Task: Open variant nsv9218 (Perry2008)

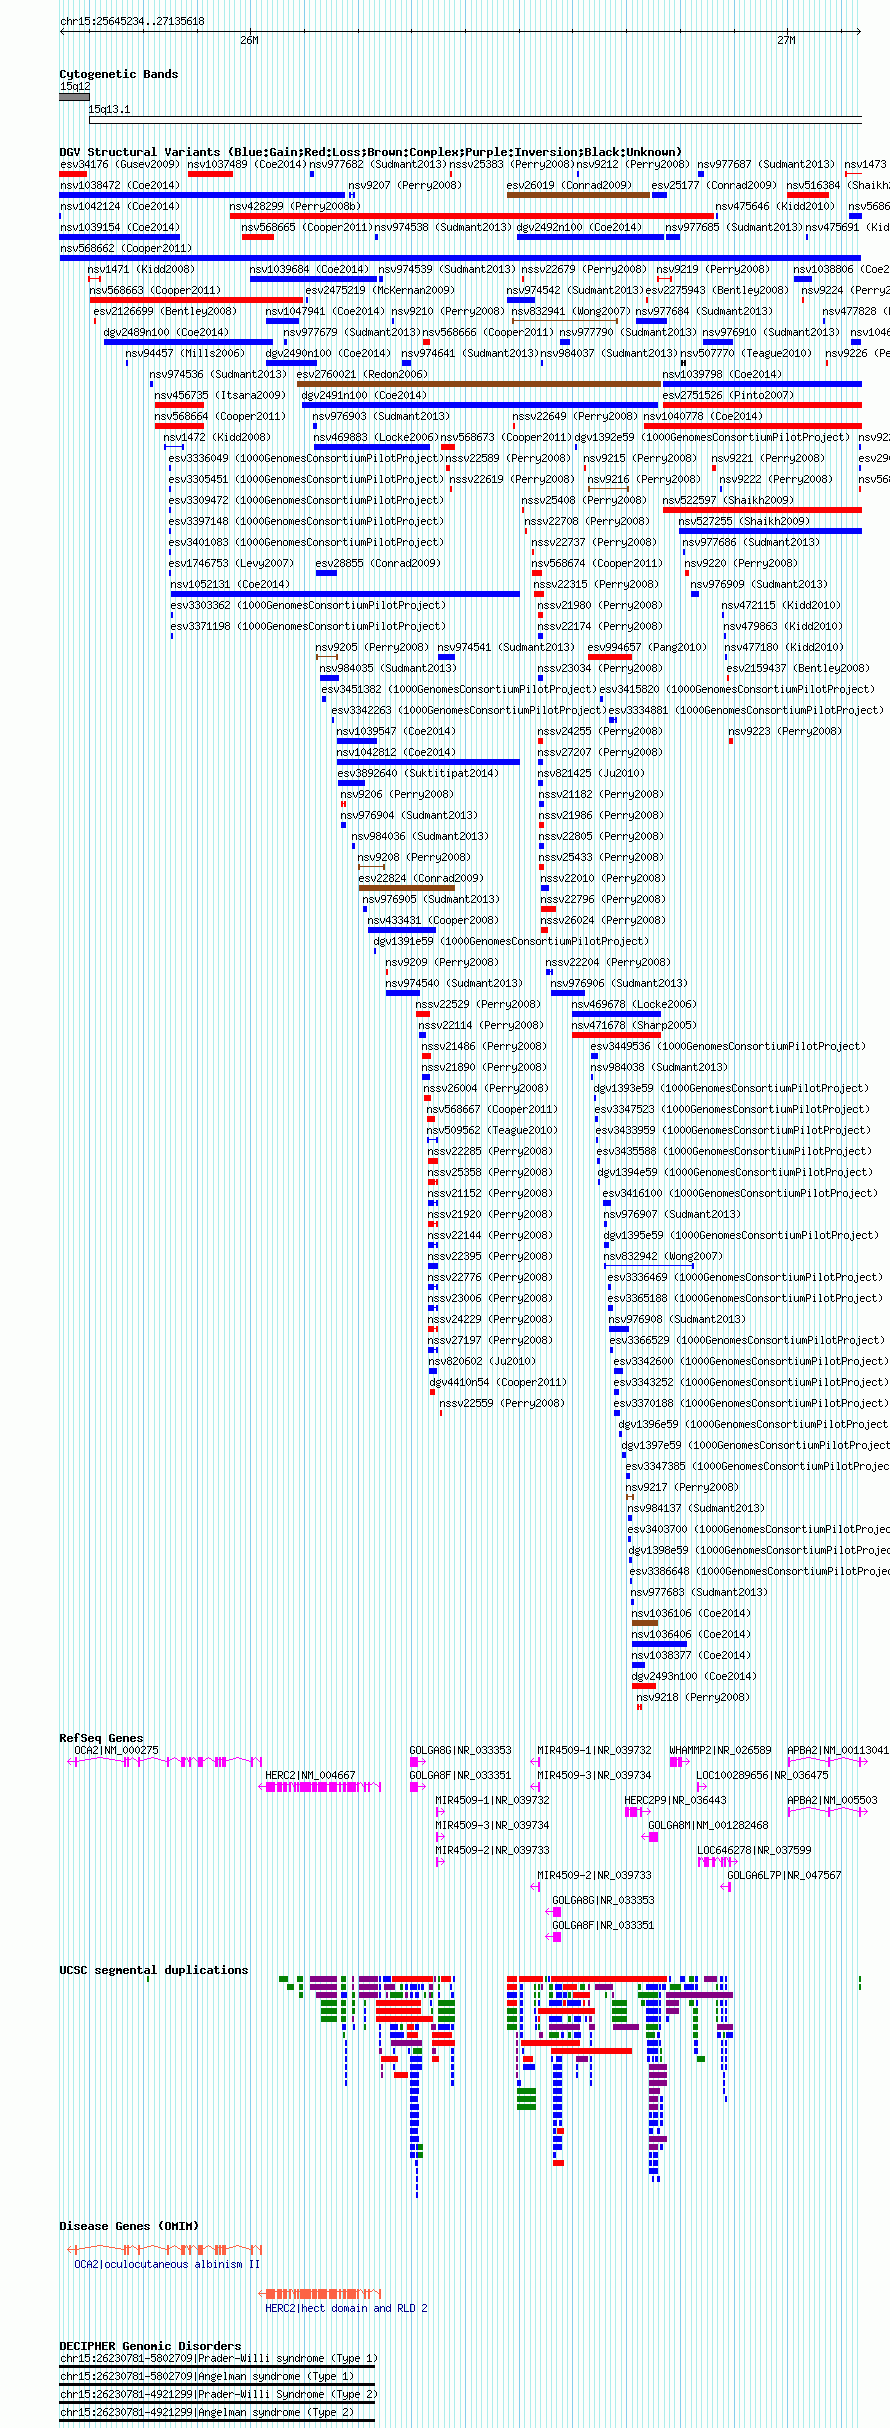Action: click(x=693, y=1697)
